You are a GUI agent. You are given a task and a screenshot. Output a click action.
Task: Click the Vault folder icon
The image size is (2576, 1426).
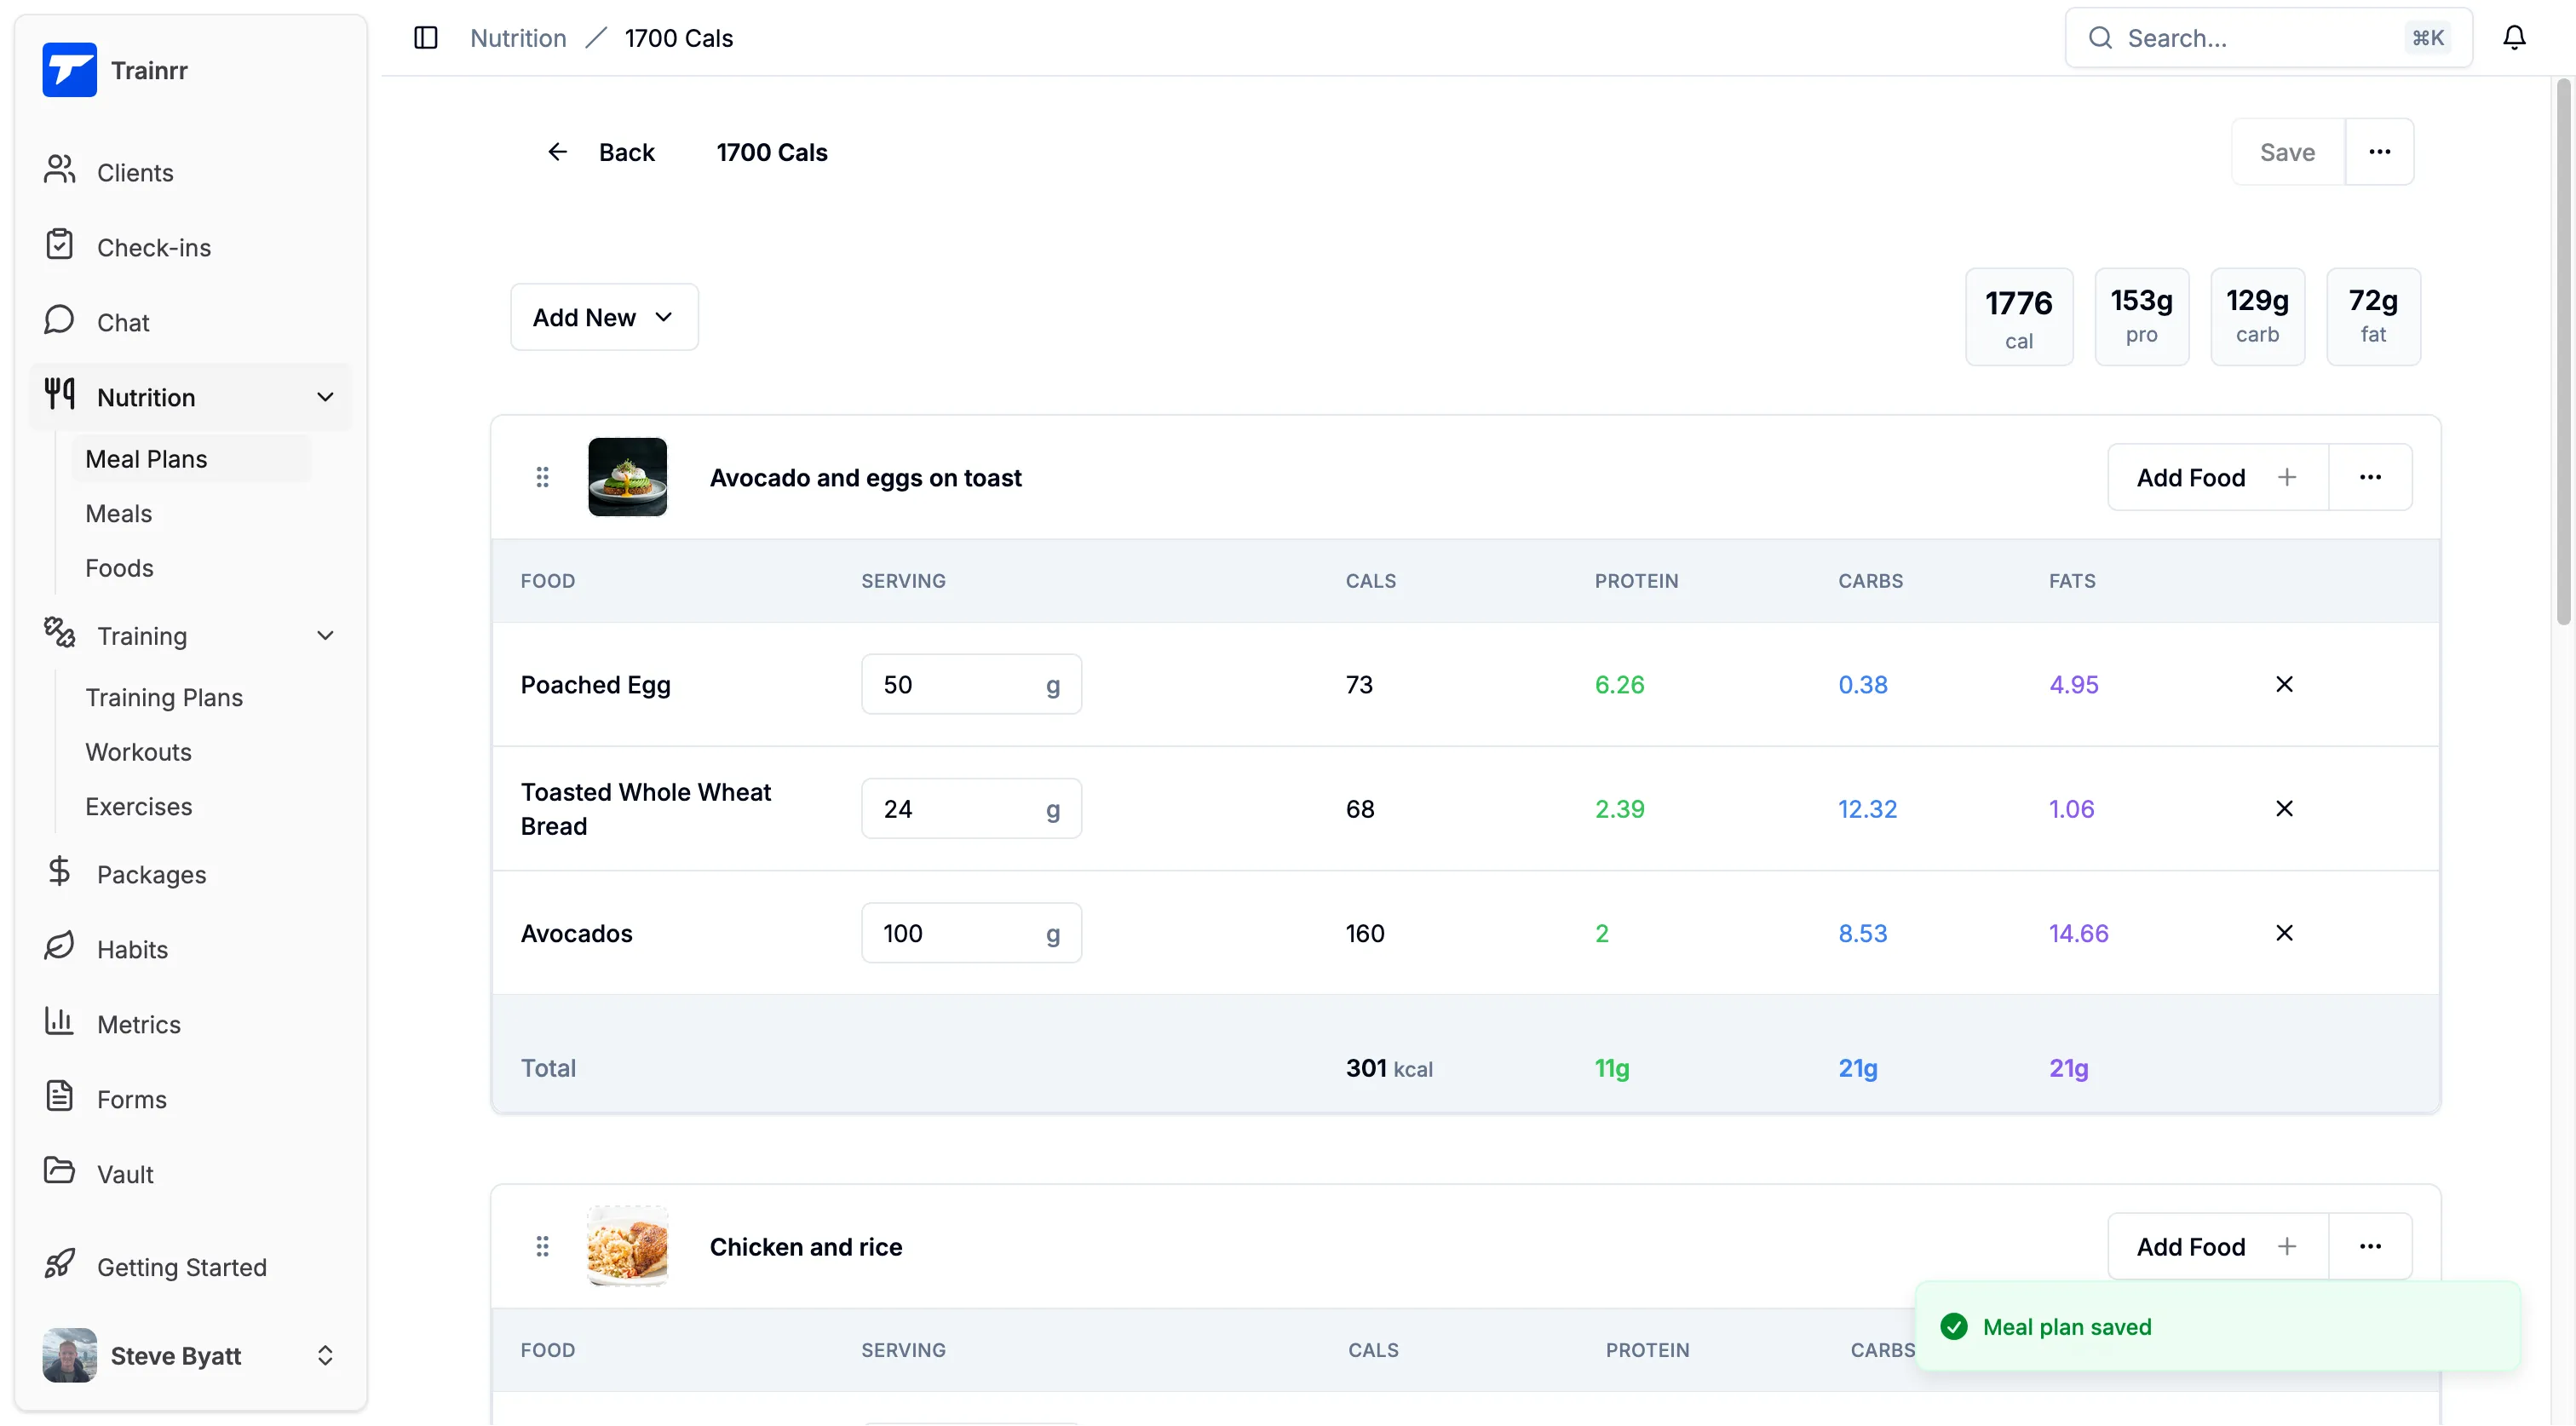(x=59, y=1171)
